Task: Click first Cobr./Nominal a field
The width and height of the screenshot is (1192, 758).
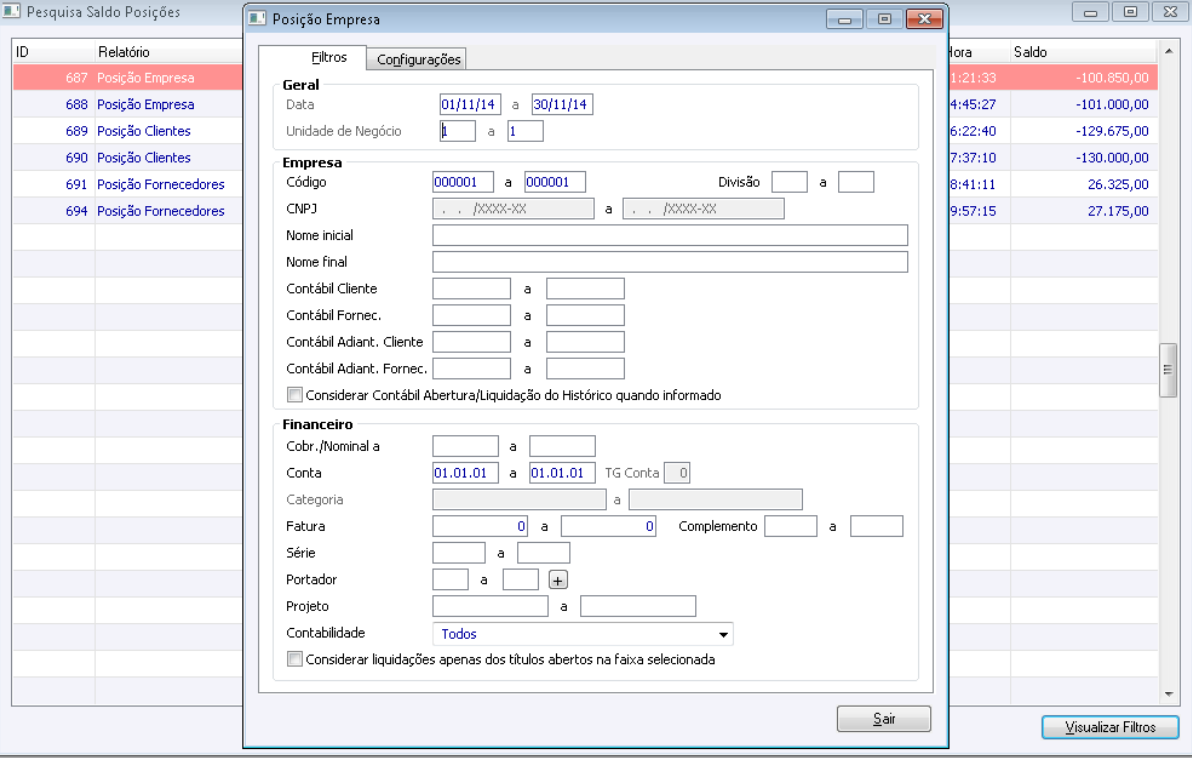Action: point(465,446)
